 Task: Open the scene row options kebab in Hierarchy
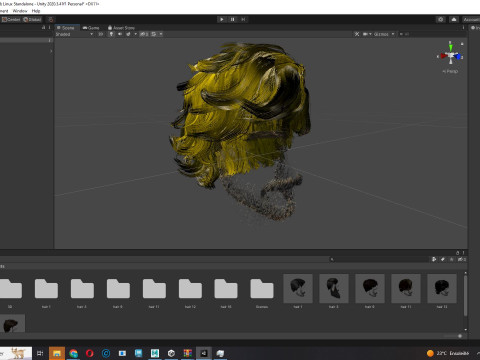pos(50,40)
